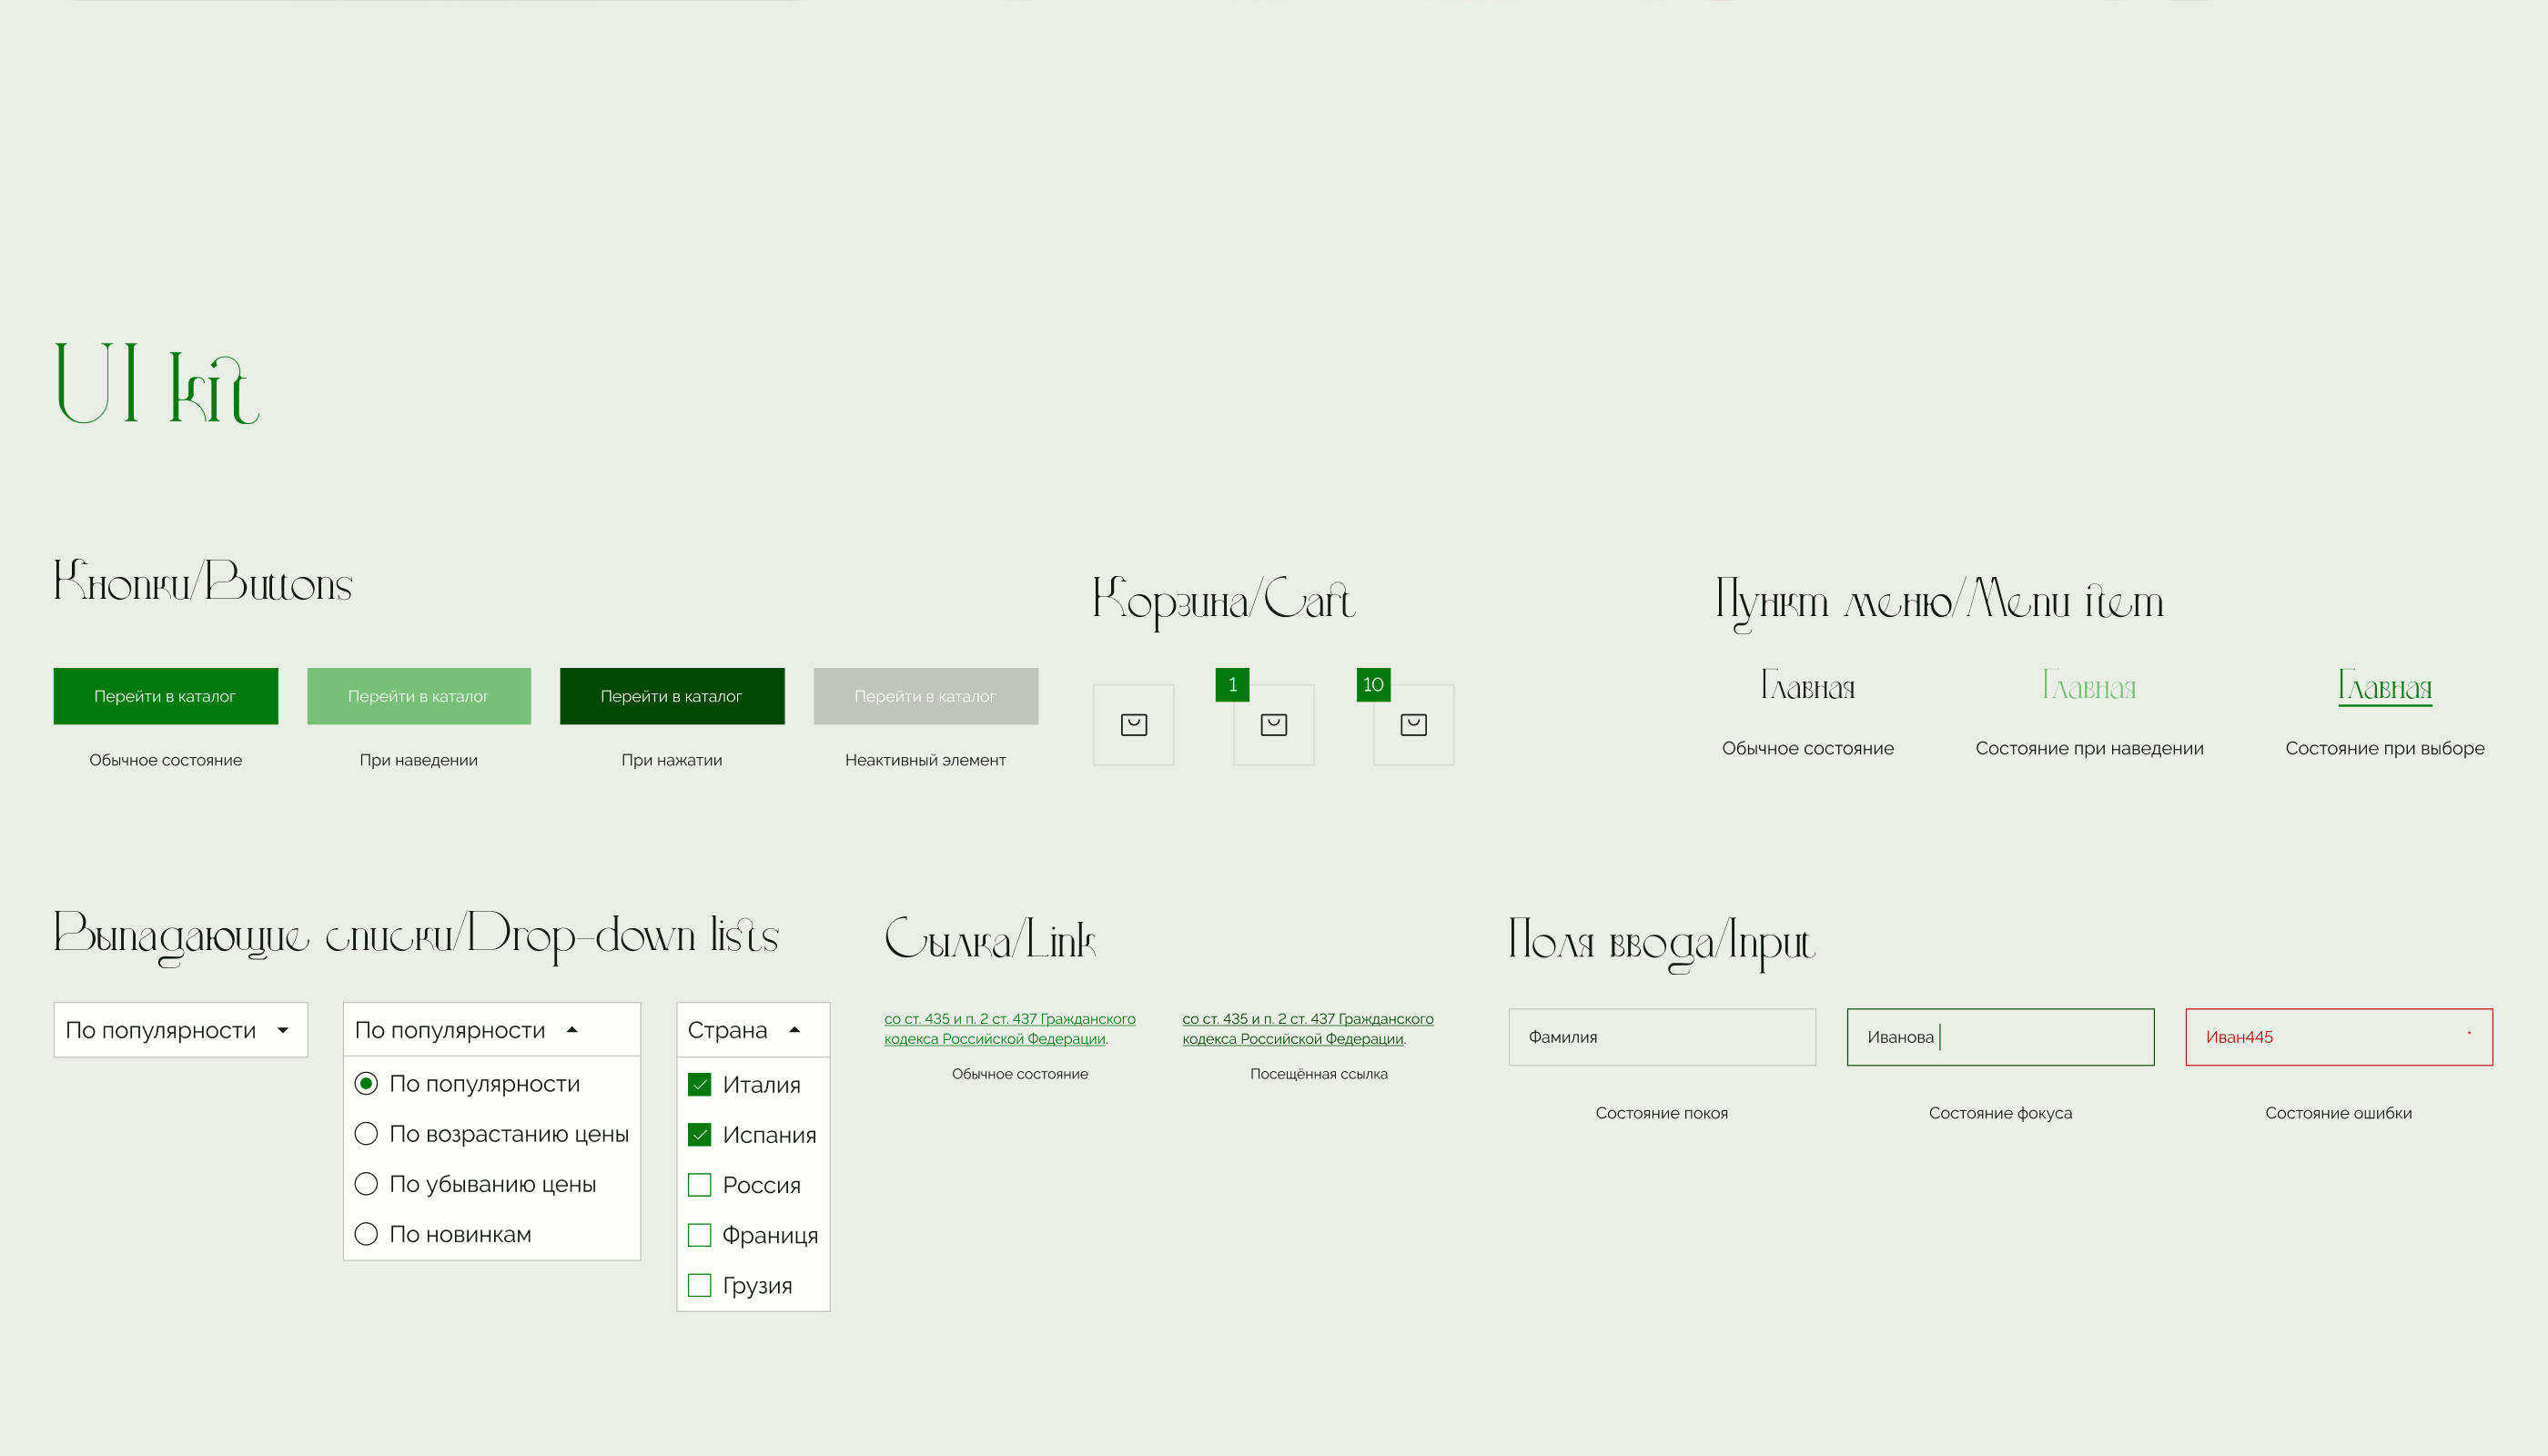Click the error field containing Иван445

click(x=2338, y=1037)
